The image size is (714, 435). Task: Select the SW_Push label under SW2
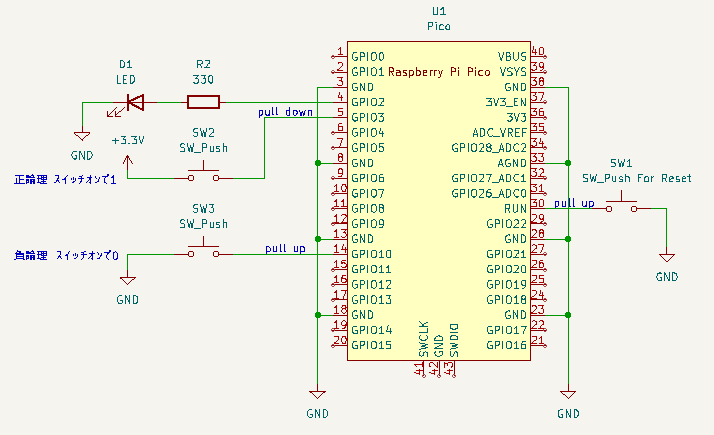[203, 148]
